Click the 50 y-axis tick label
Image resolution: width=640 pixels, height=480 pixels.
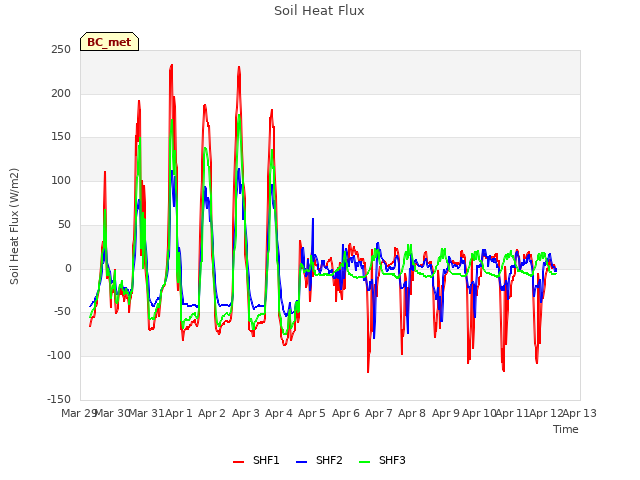[x=64, y=224]
